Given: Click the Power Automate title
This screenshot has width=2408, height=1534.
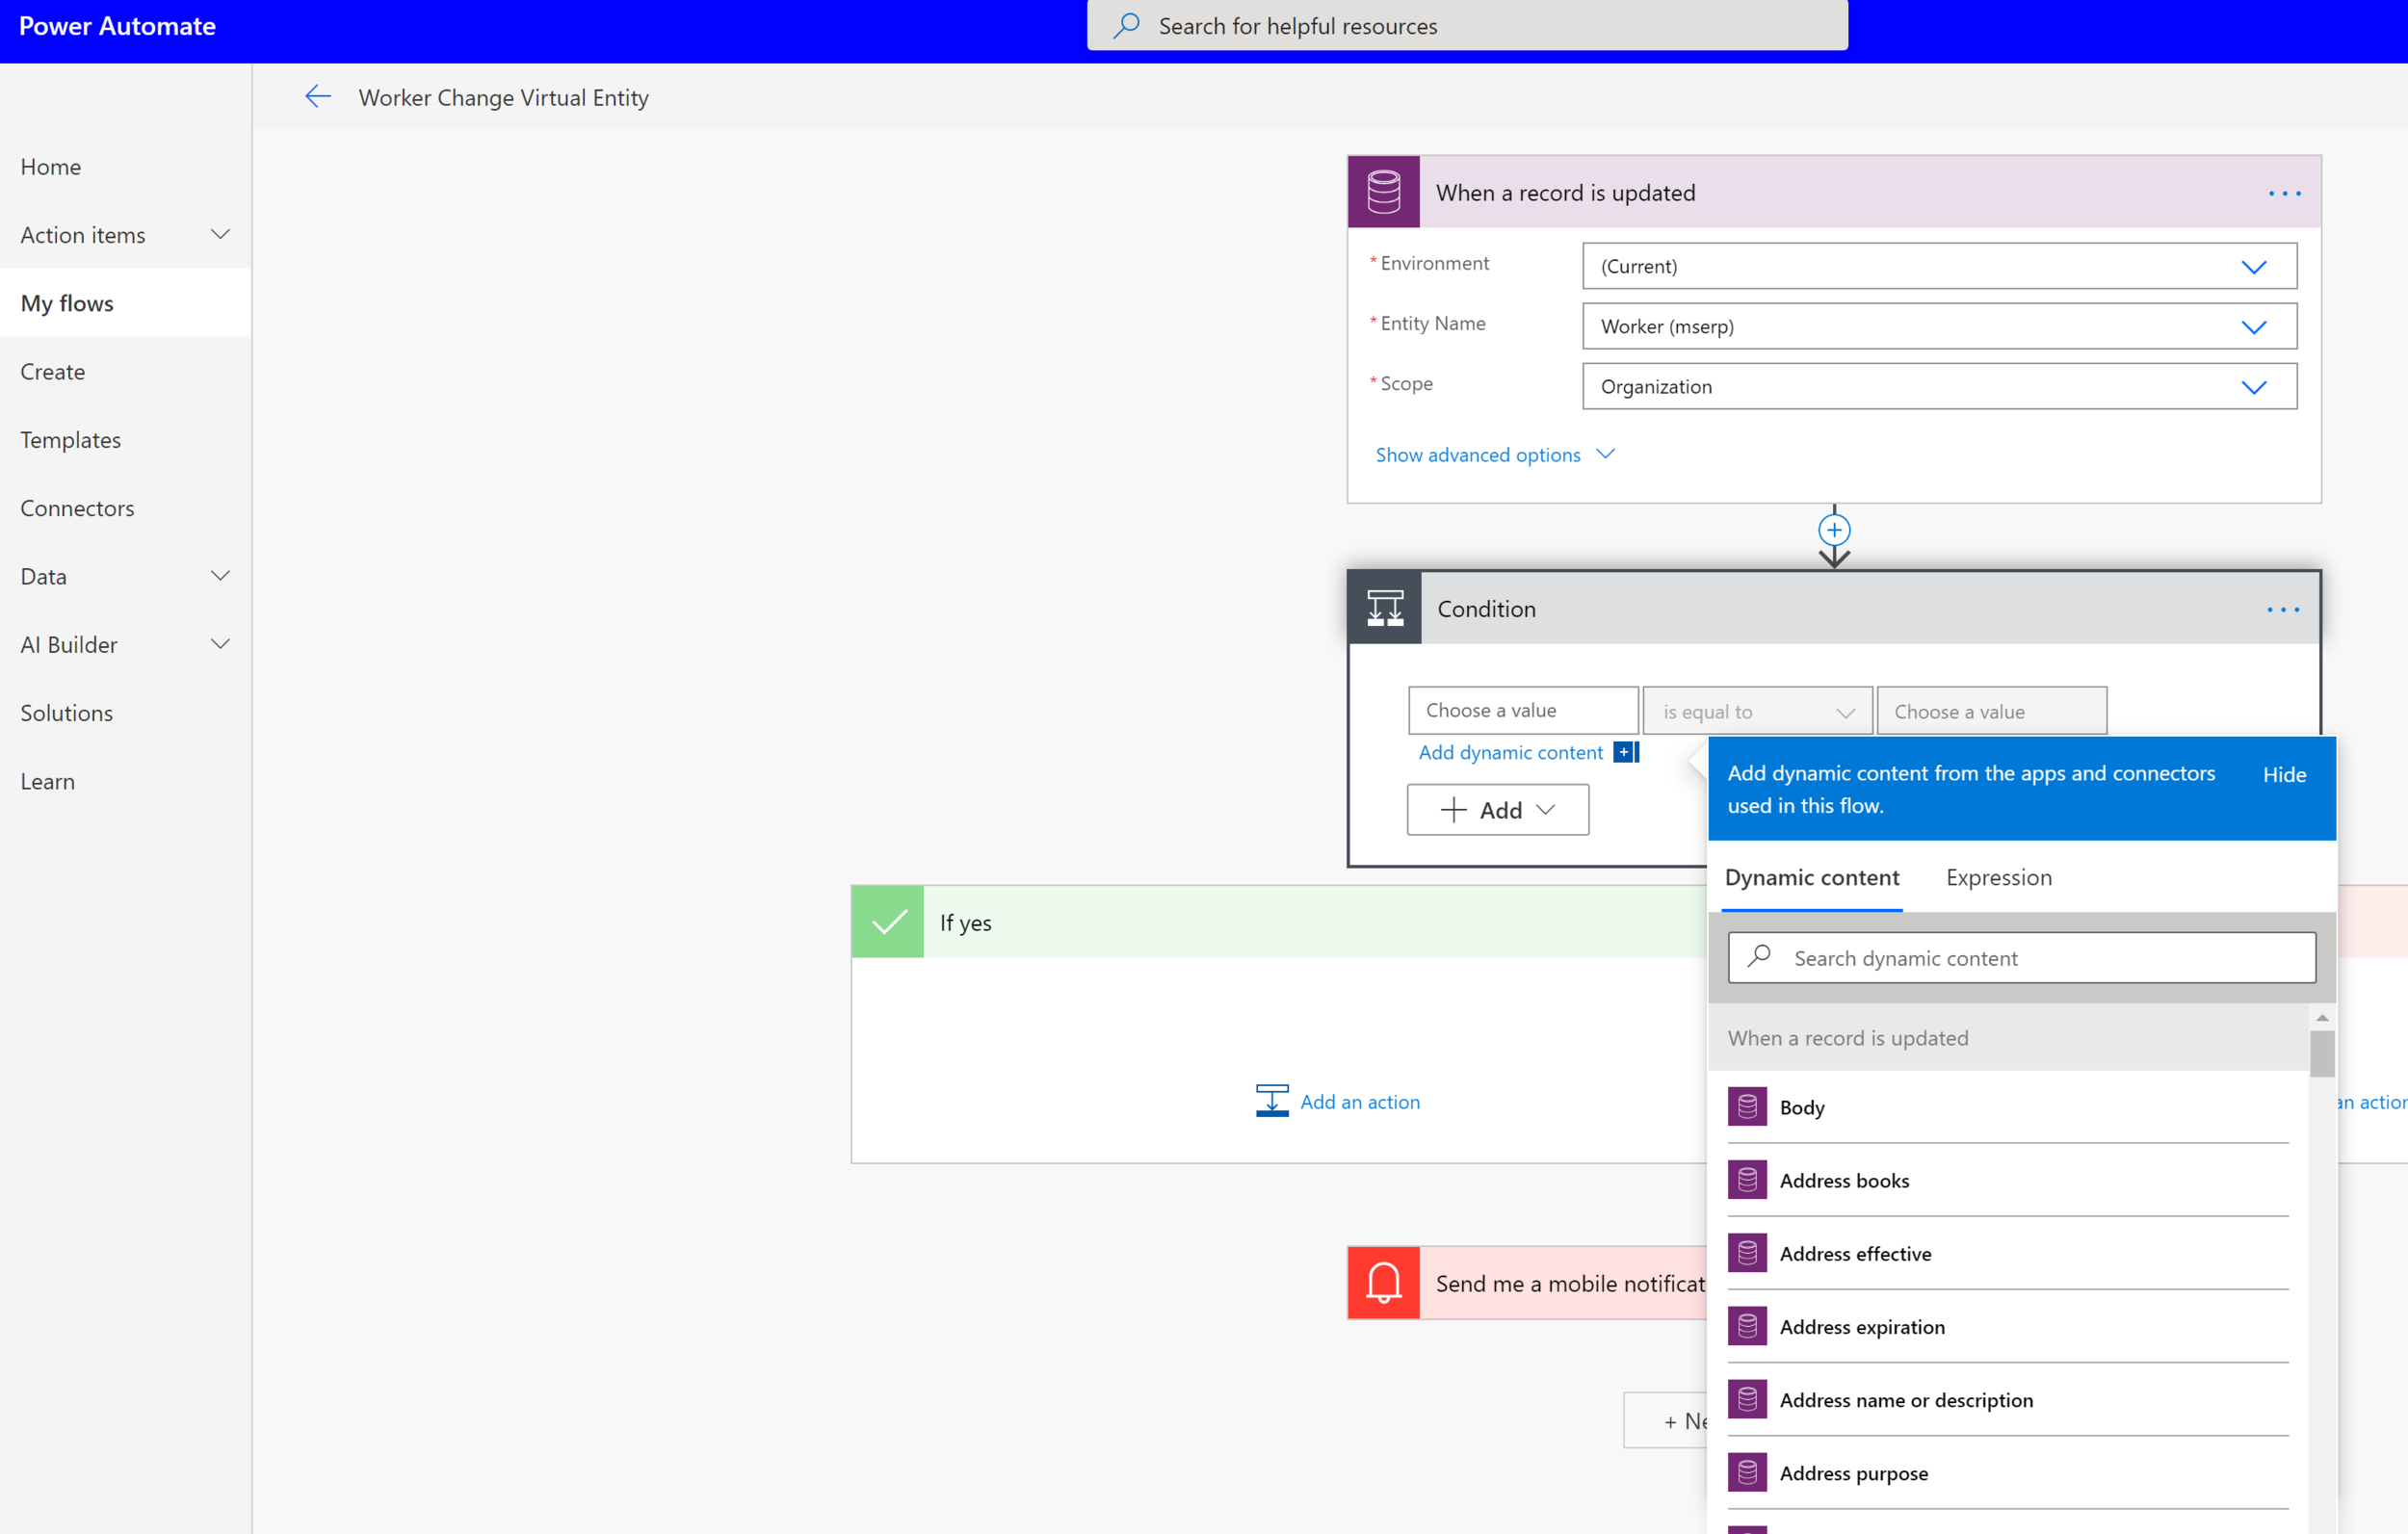Looking at the screenshot, I should 117,26.
